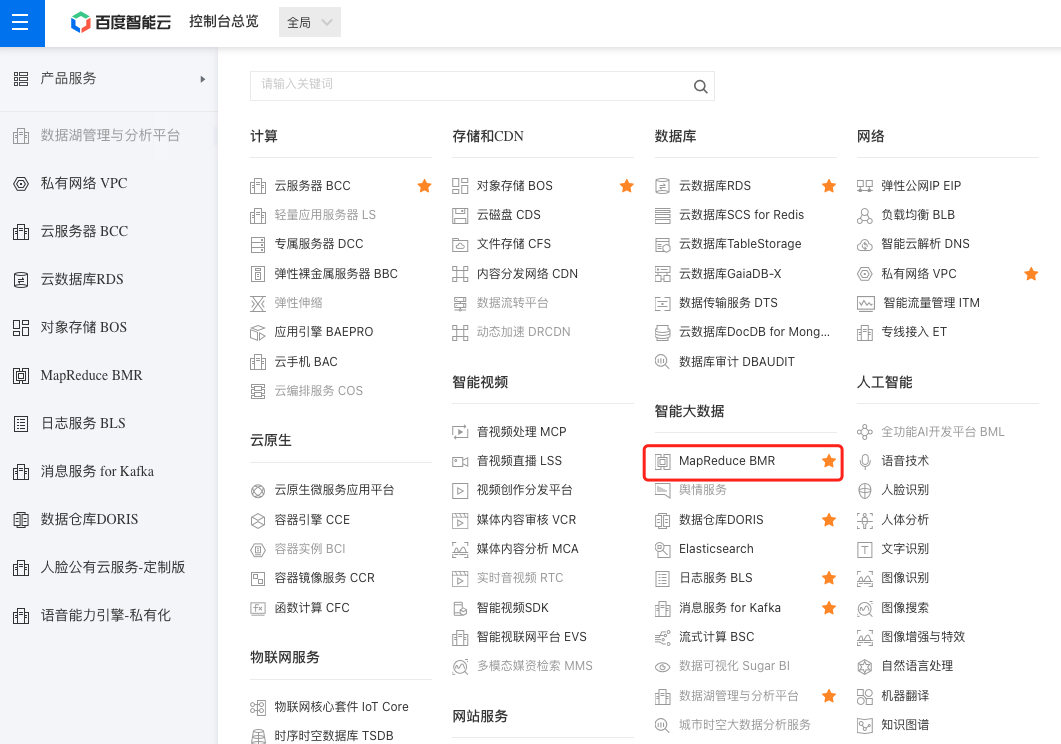Click the 容器引擎 CCE icon
Screen dimensions: 1061x744
pyautogui.click(x=258, y=520)
